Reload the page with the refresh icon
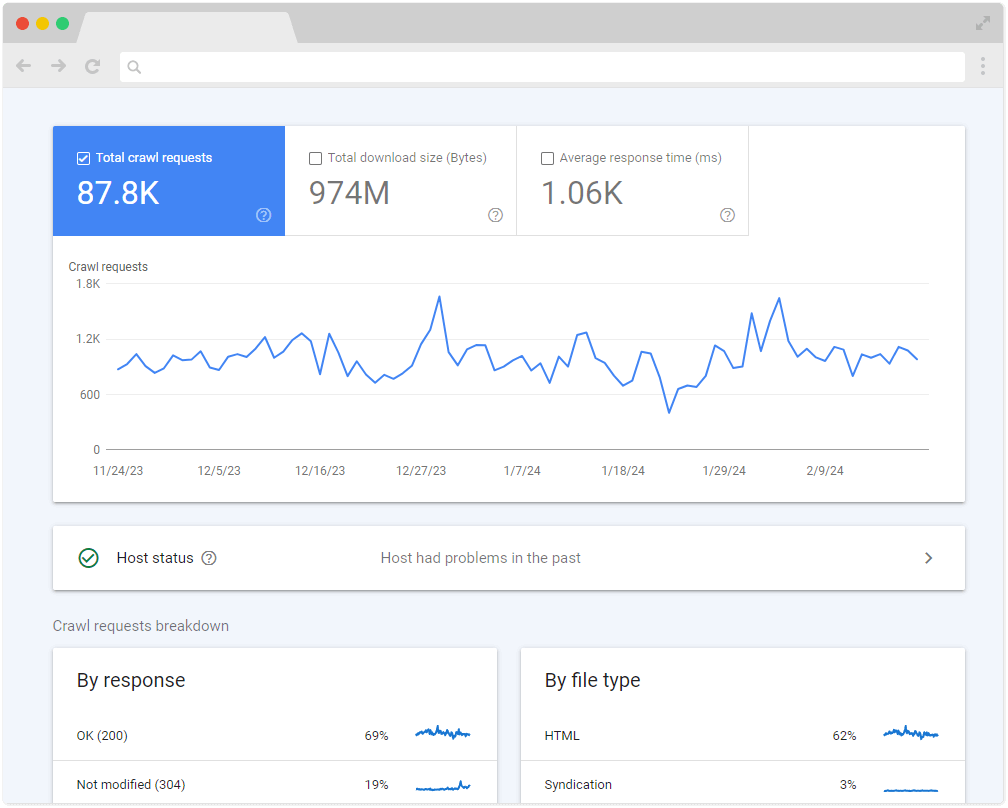The height and width of the screenshot is (808, 1008). [93, 66]
